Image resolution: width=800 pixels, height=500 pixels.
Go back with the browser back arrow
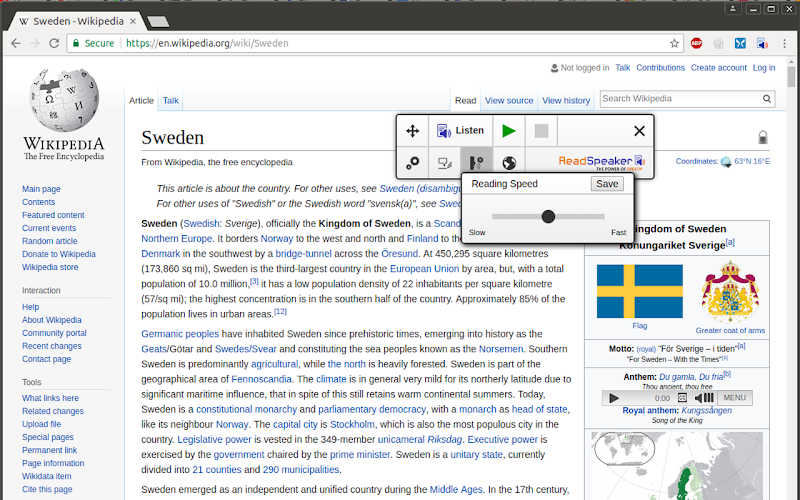click(x=16, y=43)
